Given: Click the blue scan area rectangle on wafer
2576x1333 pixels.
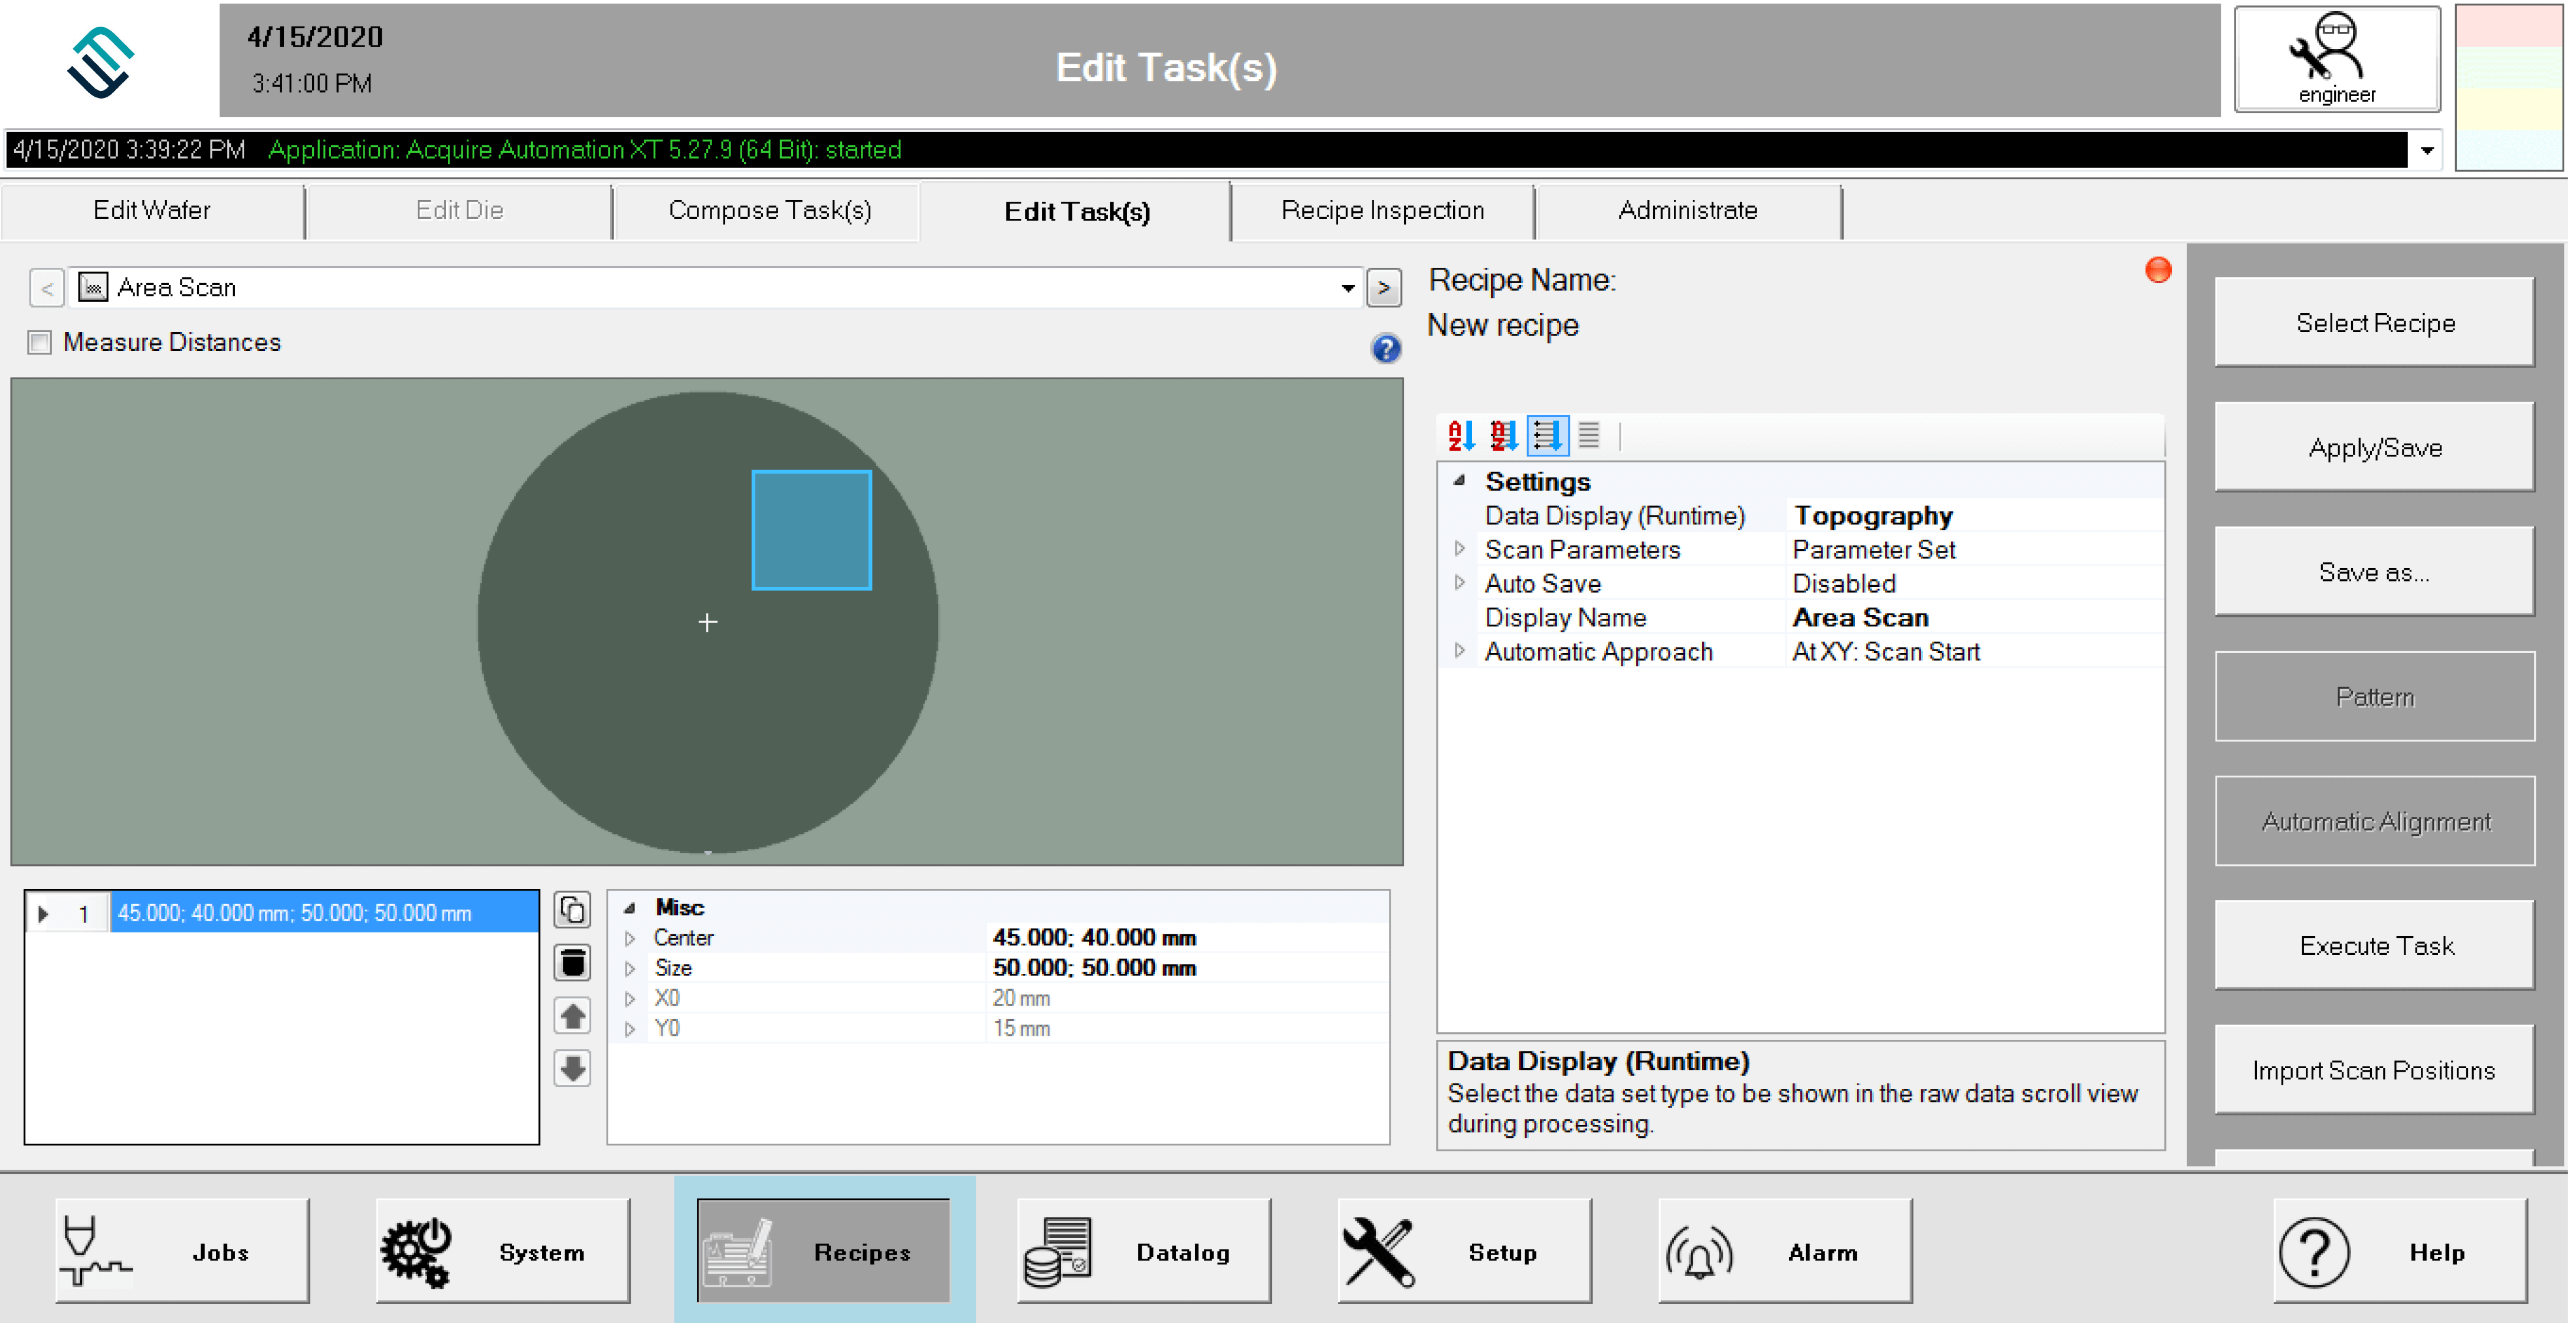Looking at the screenshot, I should [x=811, y=531].
